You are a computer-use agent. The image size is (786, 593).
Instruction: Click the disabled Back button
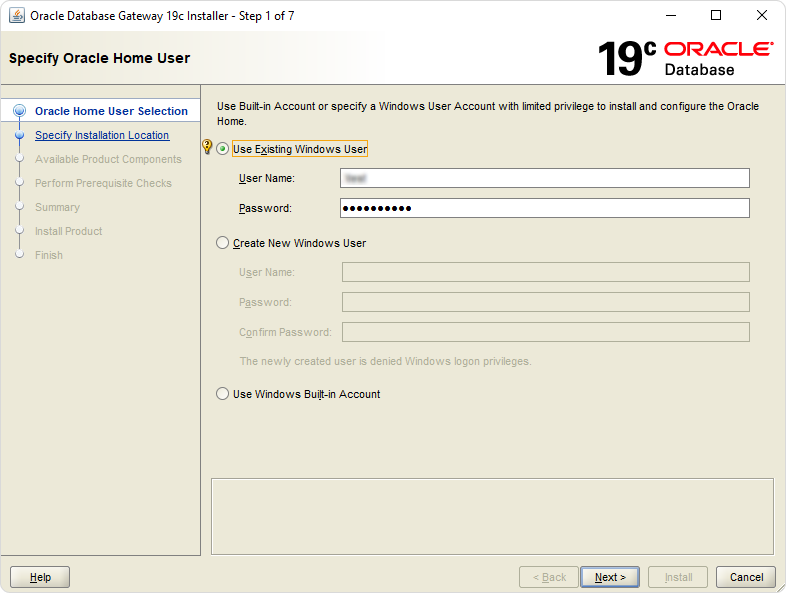pos(549,577)
